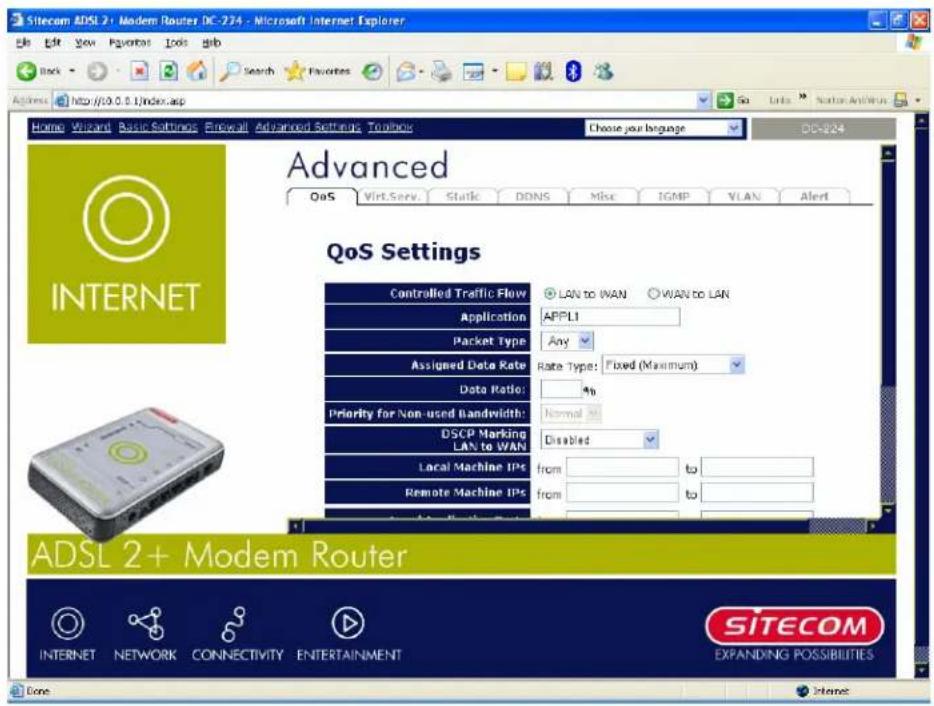Expand the Links toolbar chevron
The width and height of the screenshot is (934, 706).
(803, 97)
